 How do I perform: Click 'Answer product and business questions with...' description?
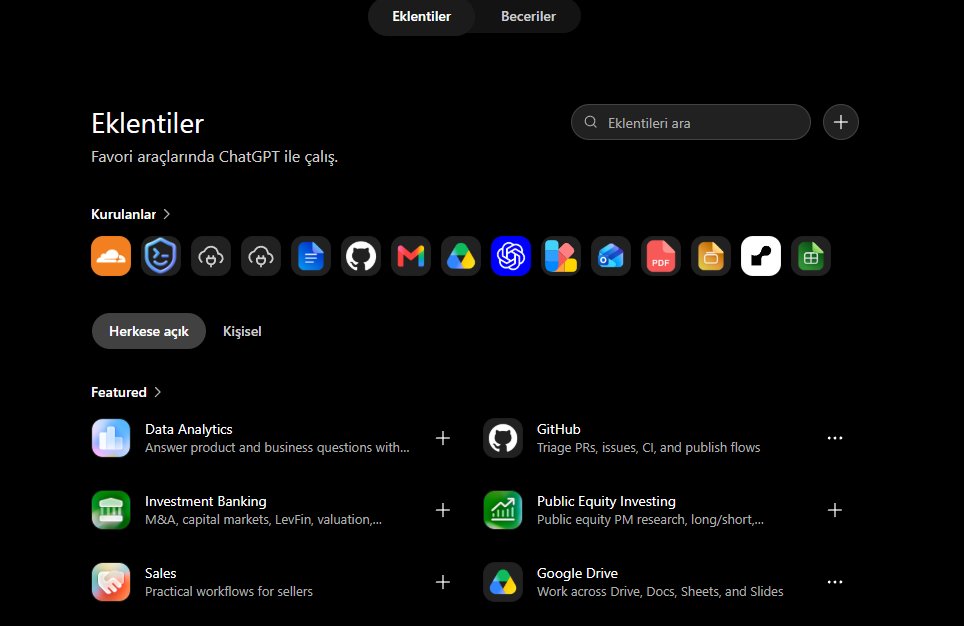pyautogui.click(x=277, y=448)
